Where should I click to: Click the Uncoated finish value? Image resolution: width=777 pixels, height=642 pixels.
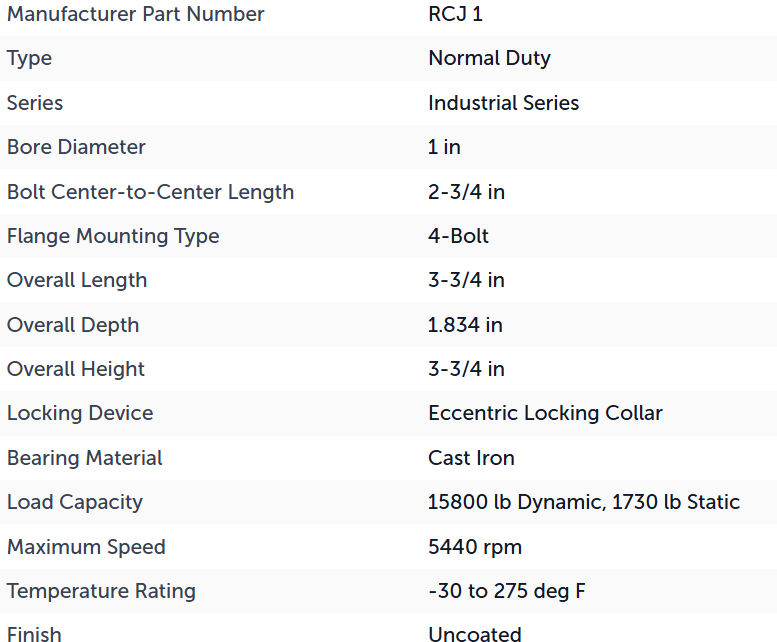(475, 634)
